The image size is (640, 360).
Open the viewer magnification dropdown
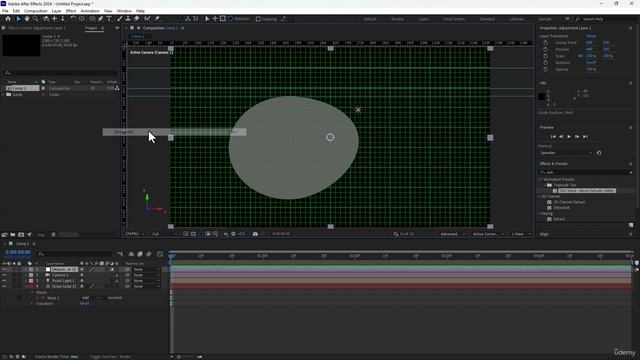(x=136, y=234)
